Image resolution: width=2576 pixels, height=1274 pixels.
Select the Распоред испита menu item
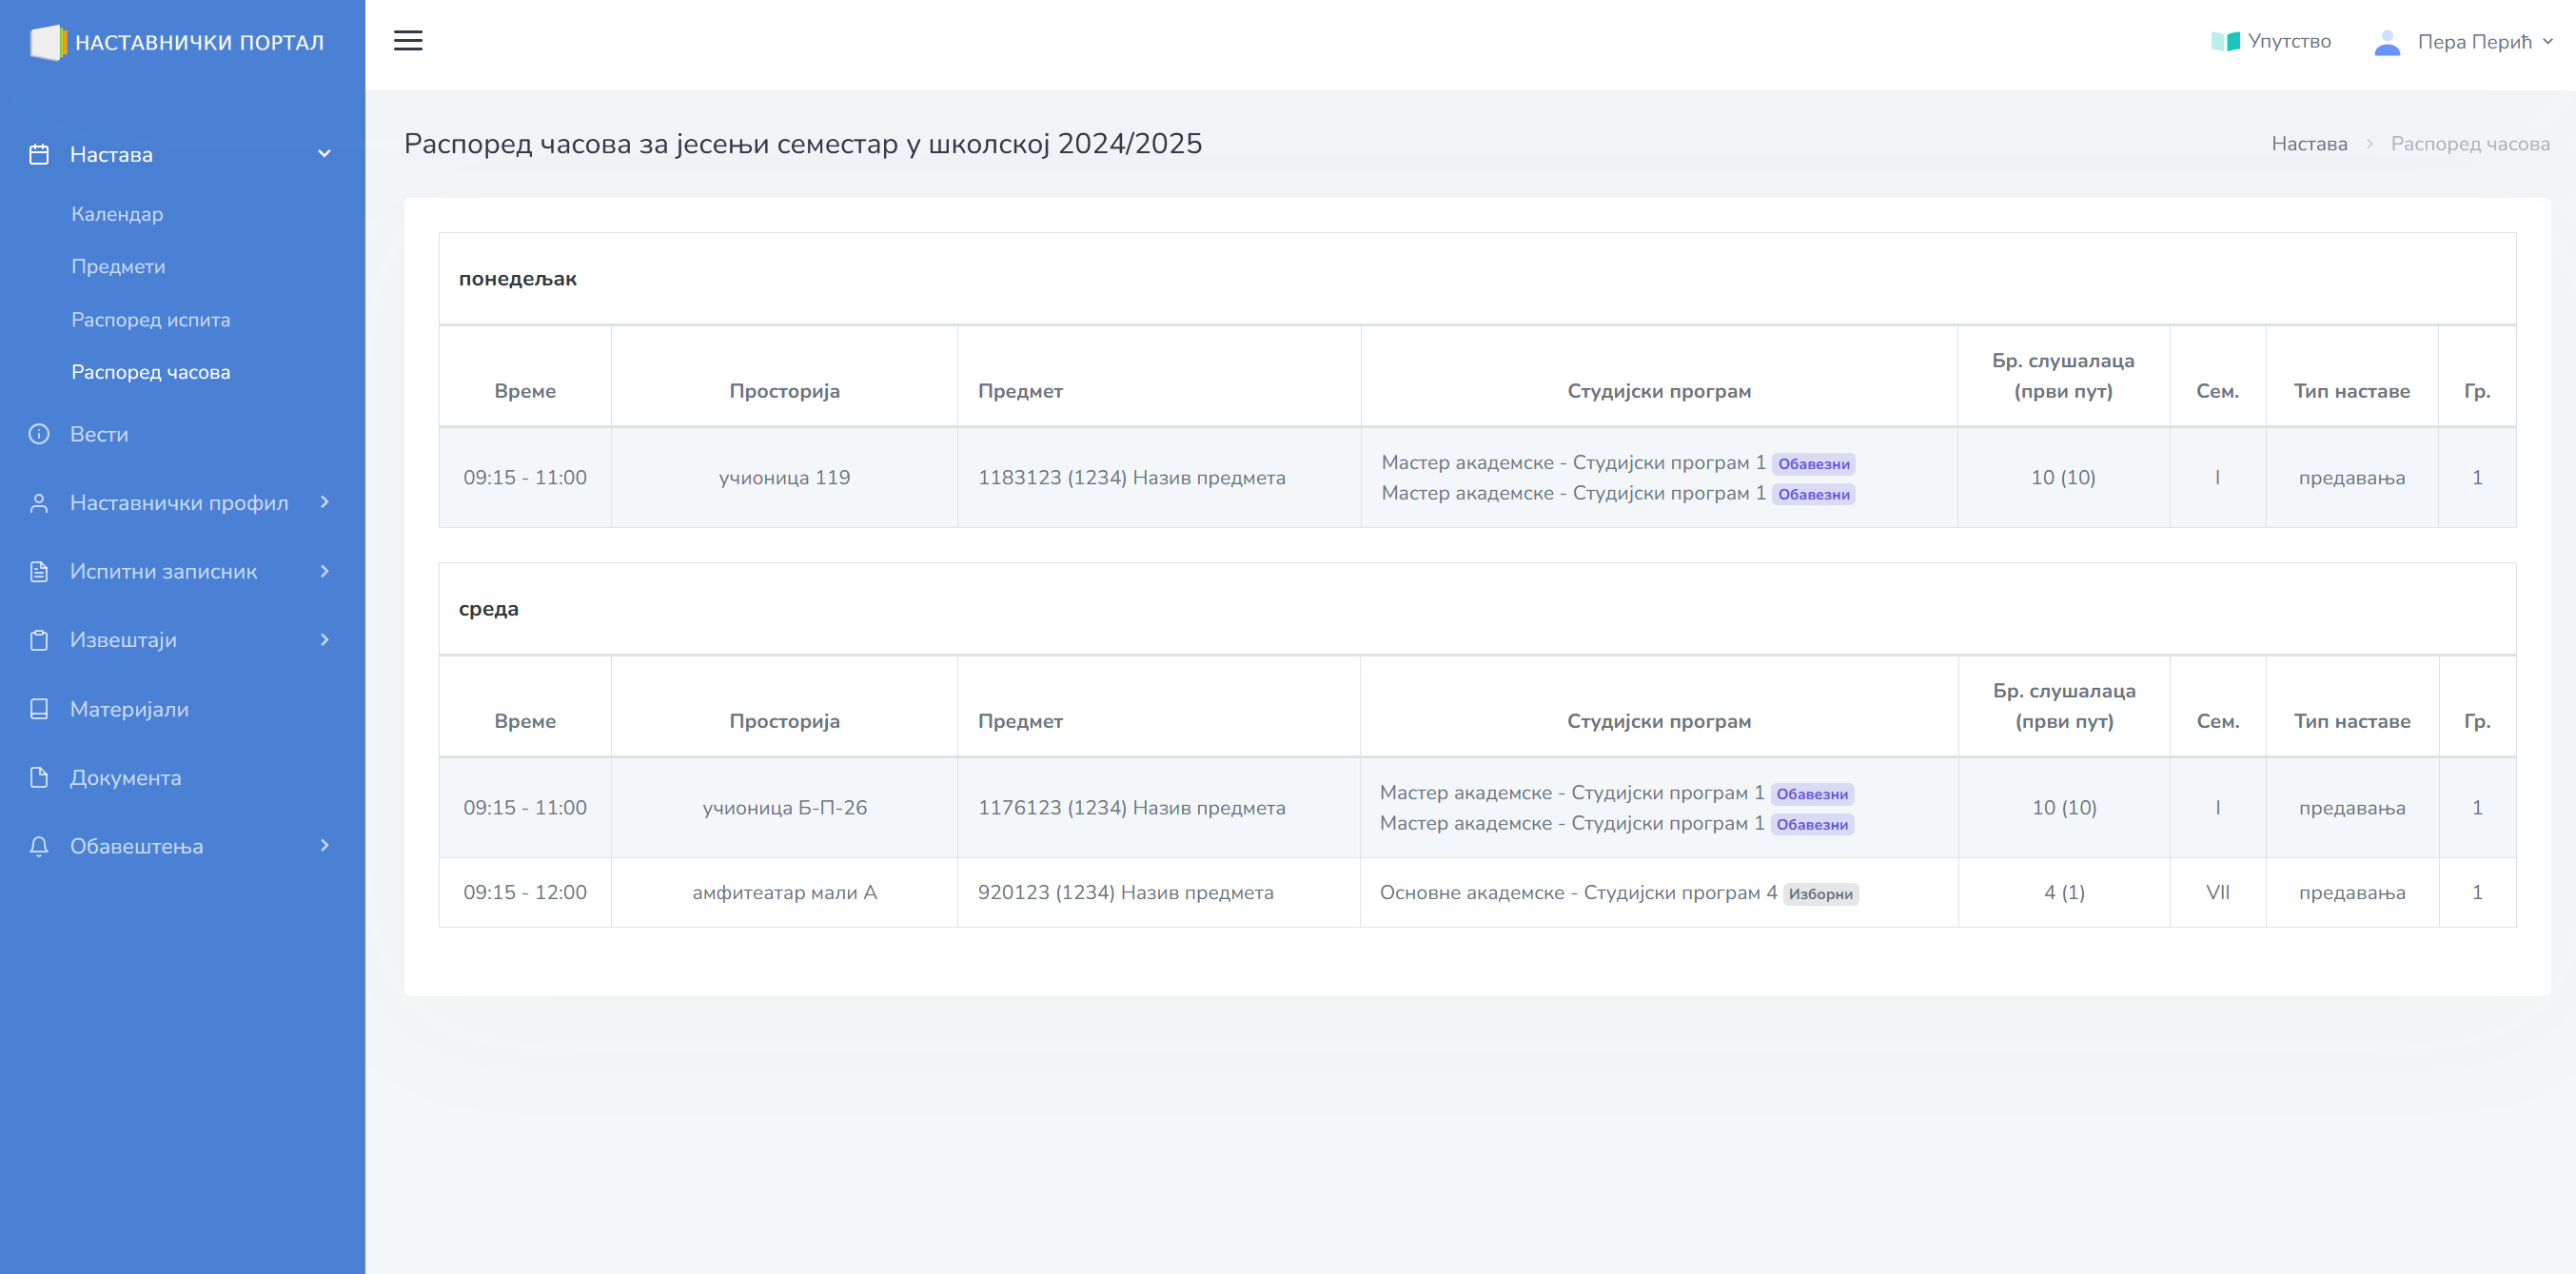pos(150,320)
